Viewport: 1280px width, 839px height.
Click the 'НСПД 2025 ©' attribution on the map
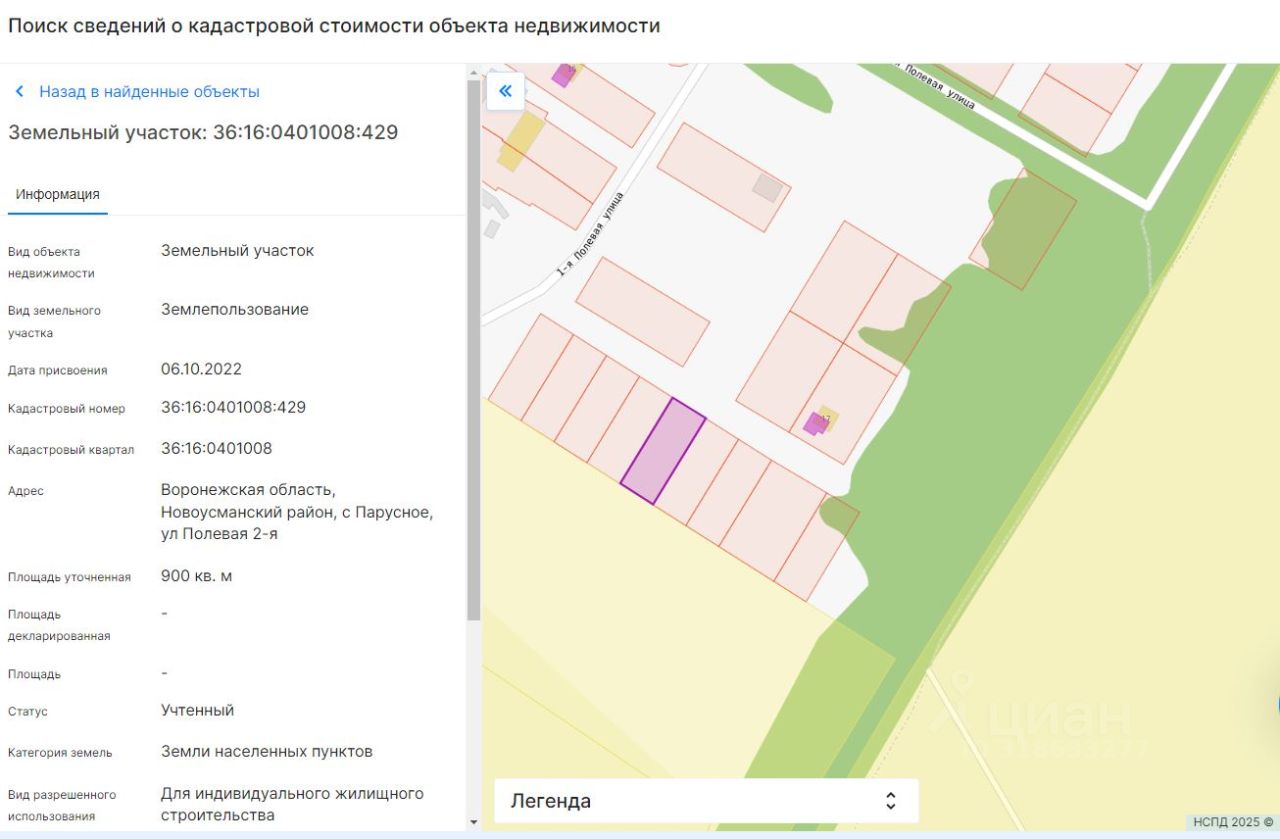pyautogui.click(x=1232, y=822)
